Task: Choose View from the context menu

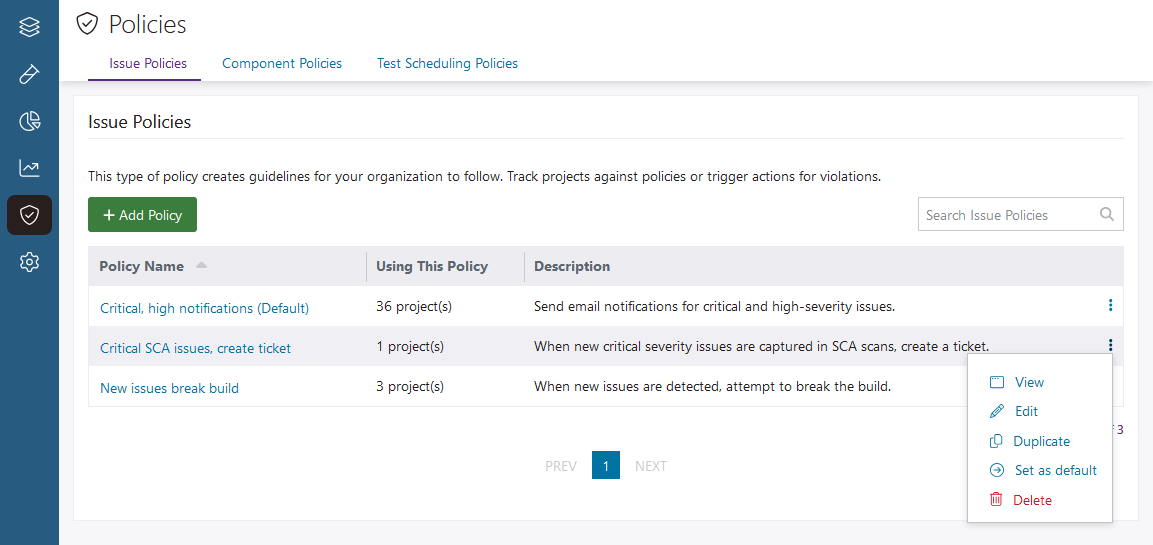Action: (1029, 382)
